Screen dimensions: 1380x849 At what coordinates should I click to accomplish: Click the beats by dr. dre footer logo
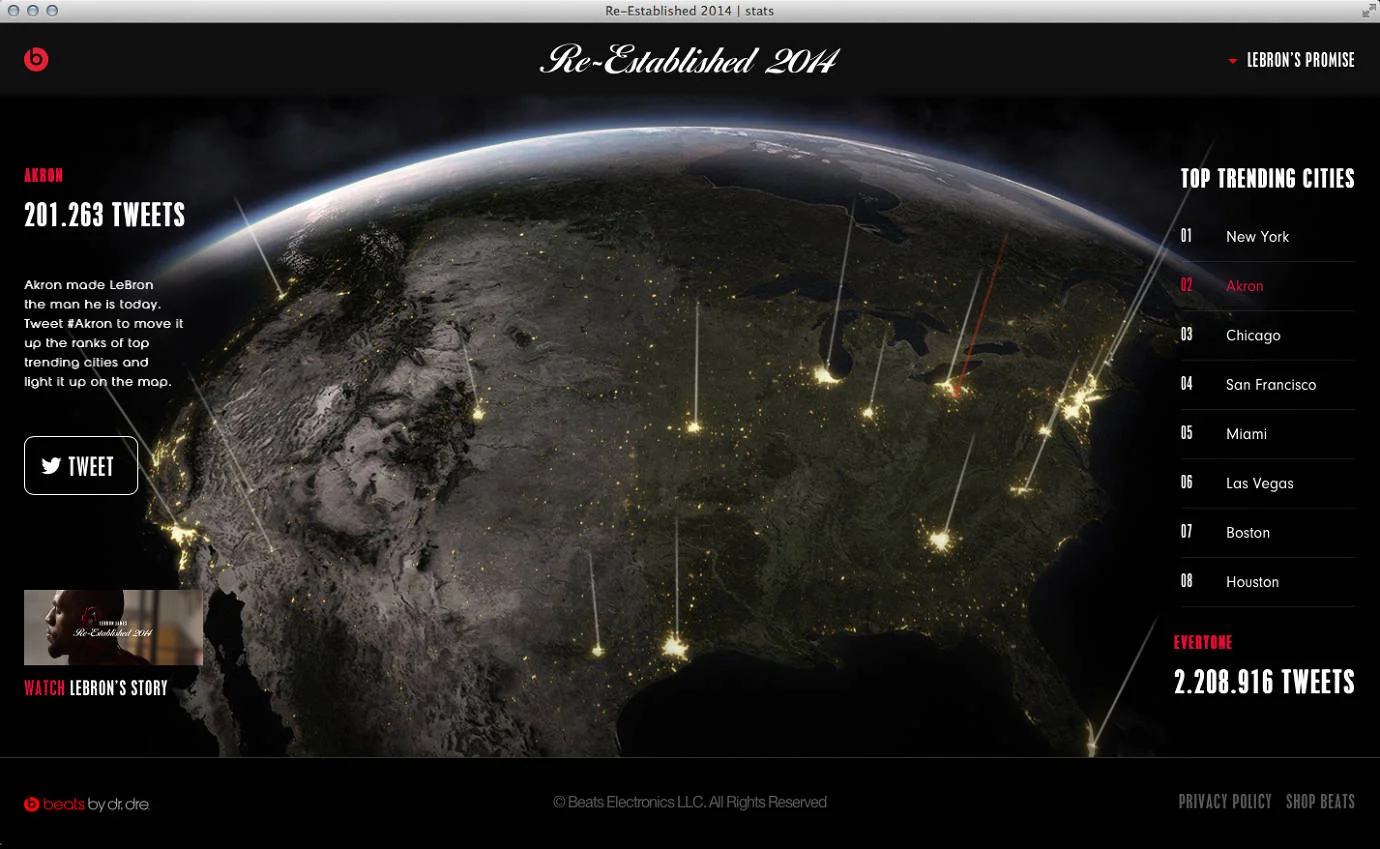click(x=88, y=804)
